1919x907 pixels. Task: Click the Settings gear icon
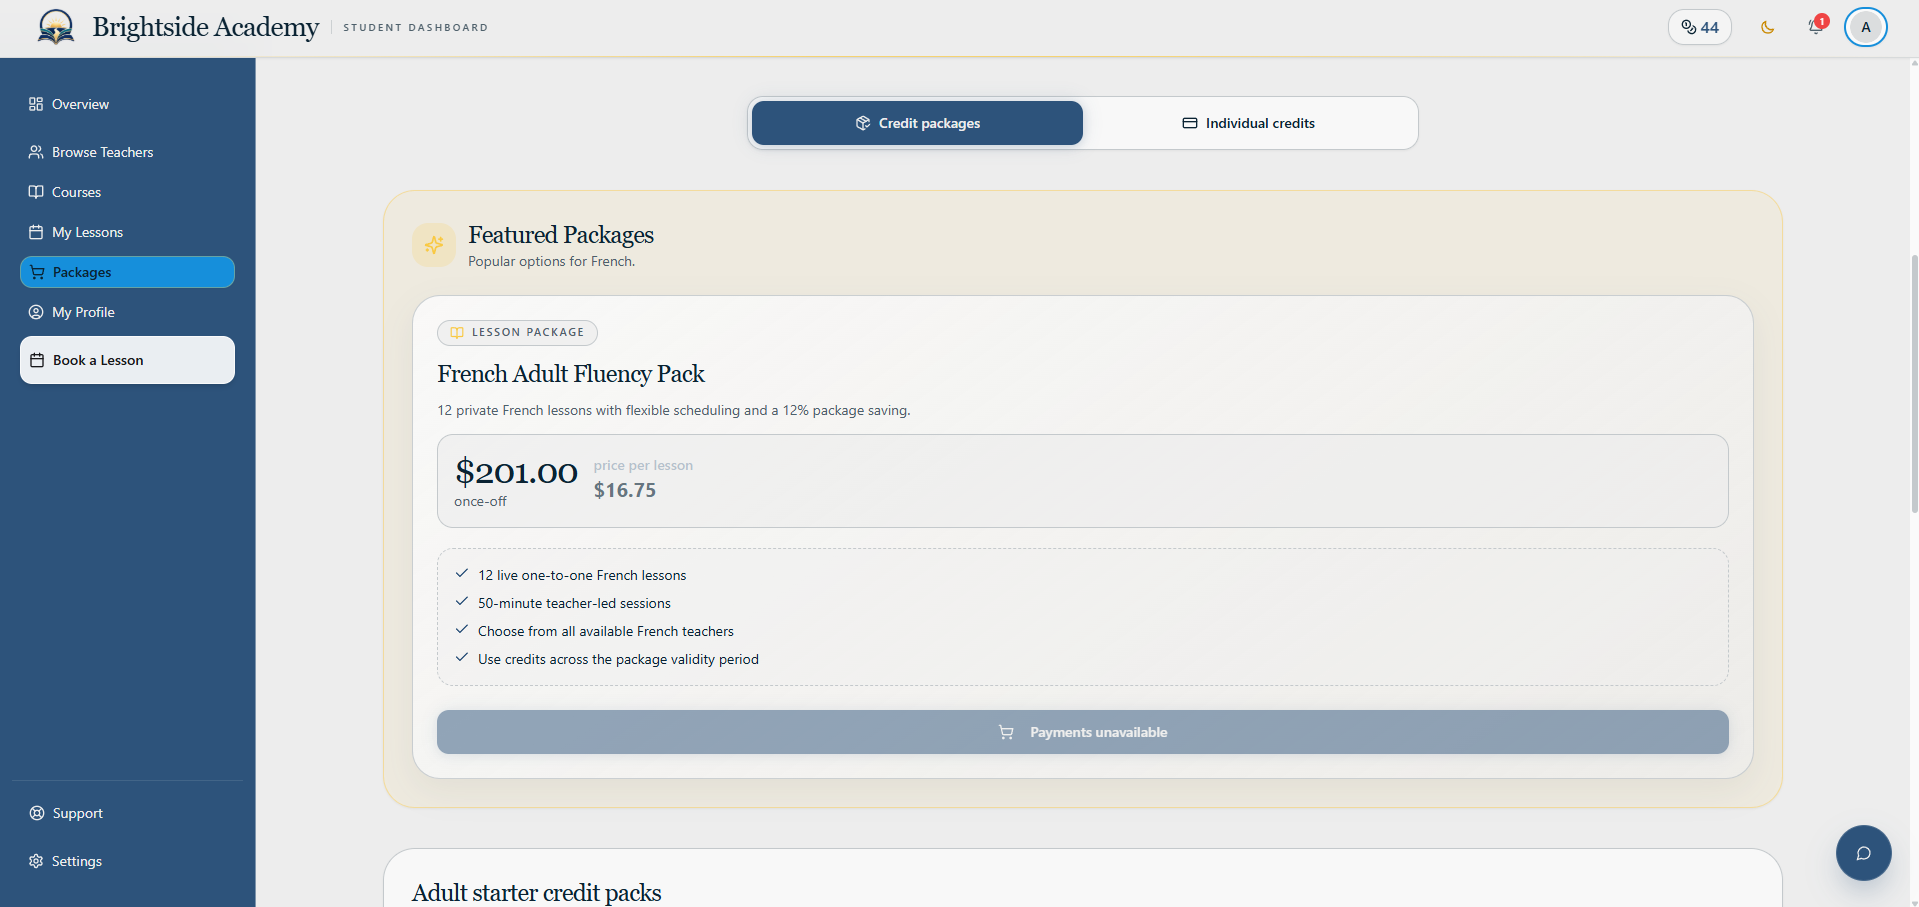[36, 861]
